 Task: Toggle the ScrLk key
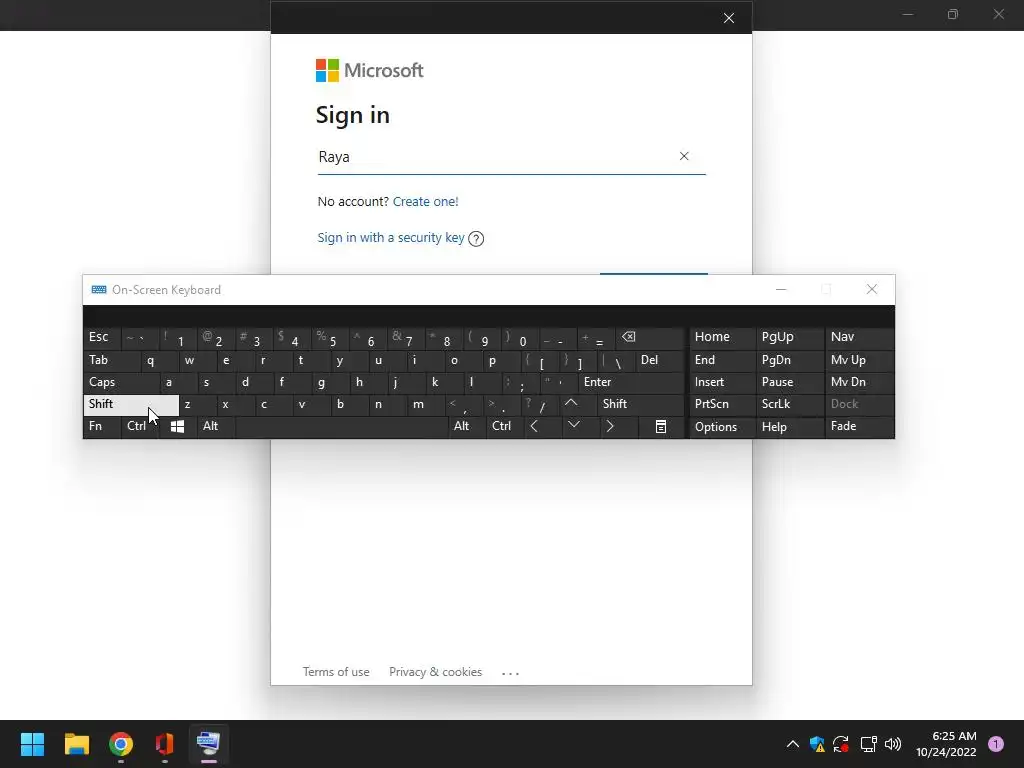pos(789,404)
